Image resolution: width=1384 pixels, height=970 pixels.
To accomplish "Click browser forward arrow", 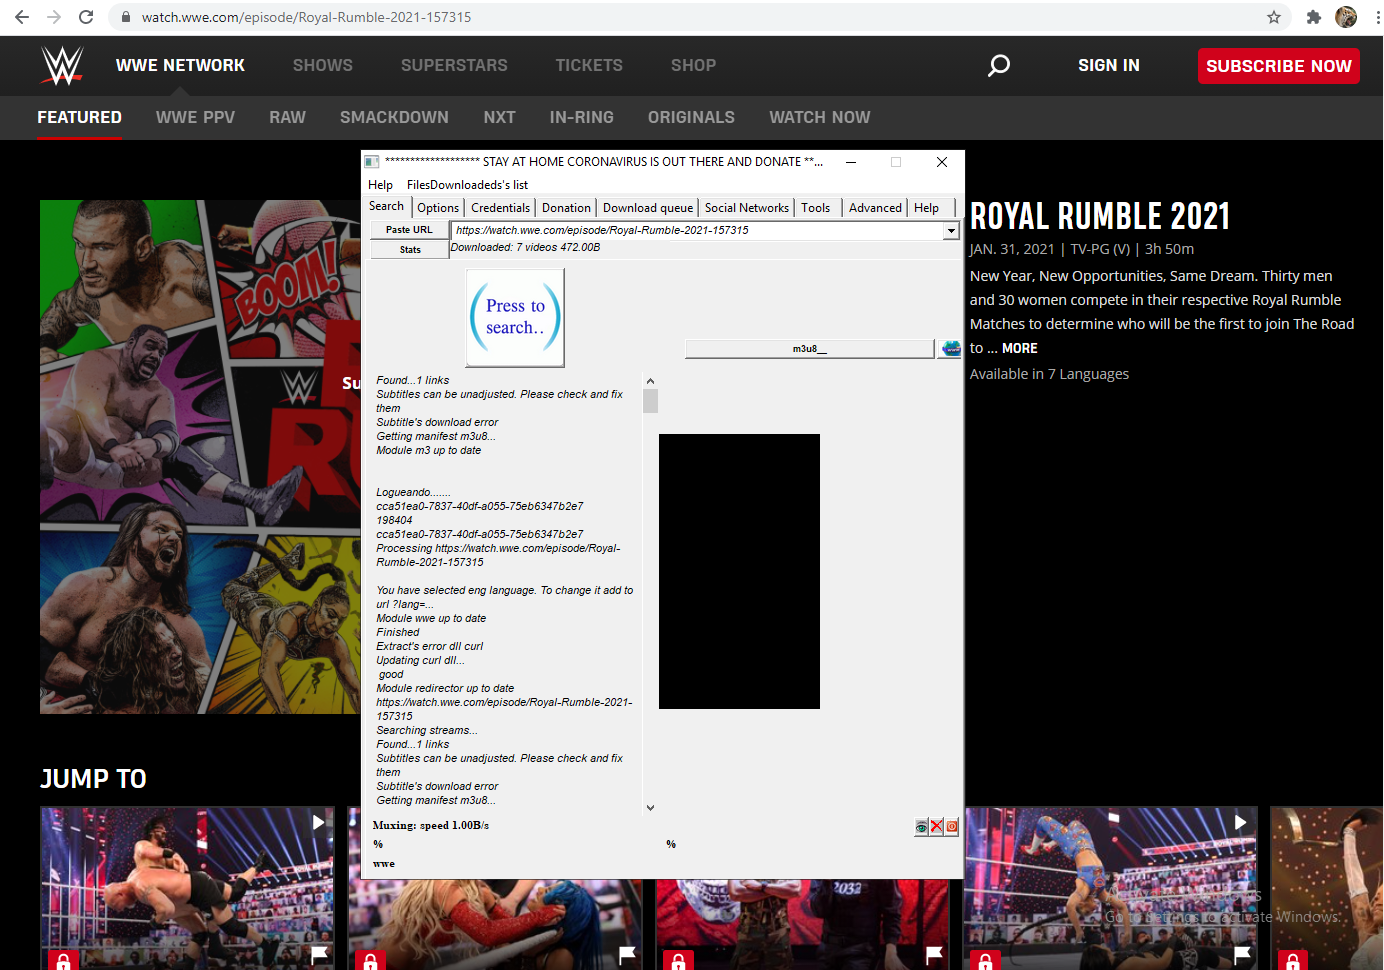I will click(x=54, y=17).
